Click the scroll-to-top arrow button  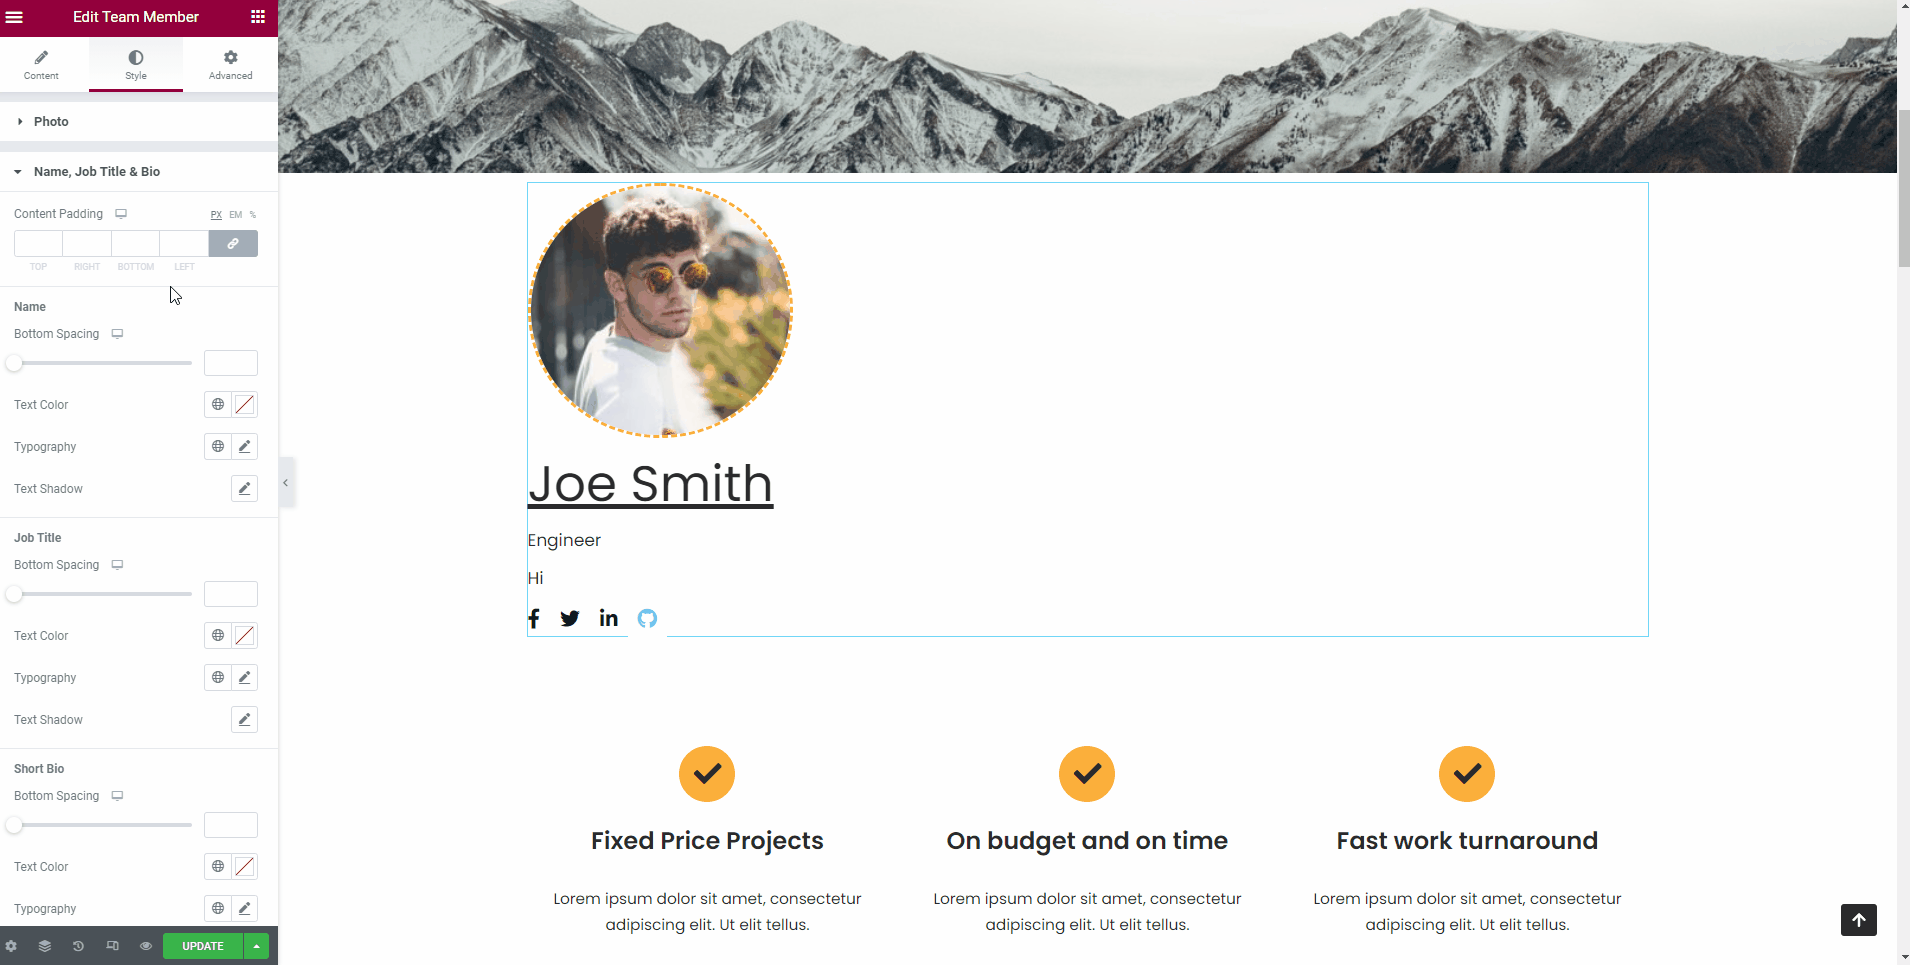1858,920
